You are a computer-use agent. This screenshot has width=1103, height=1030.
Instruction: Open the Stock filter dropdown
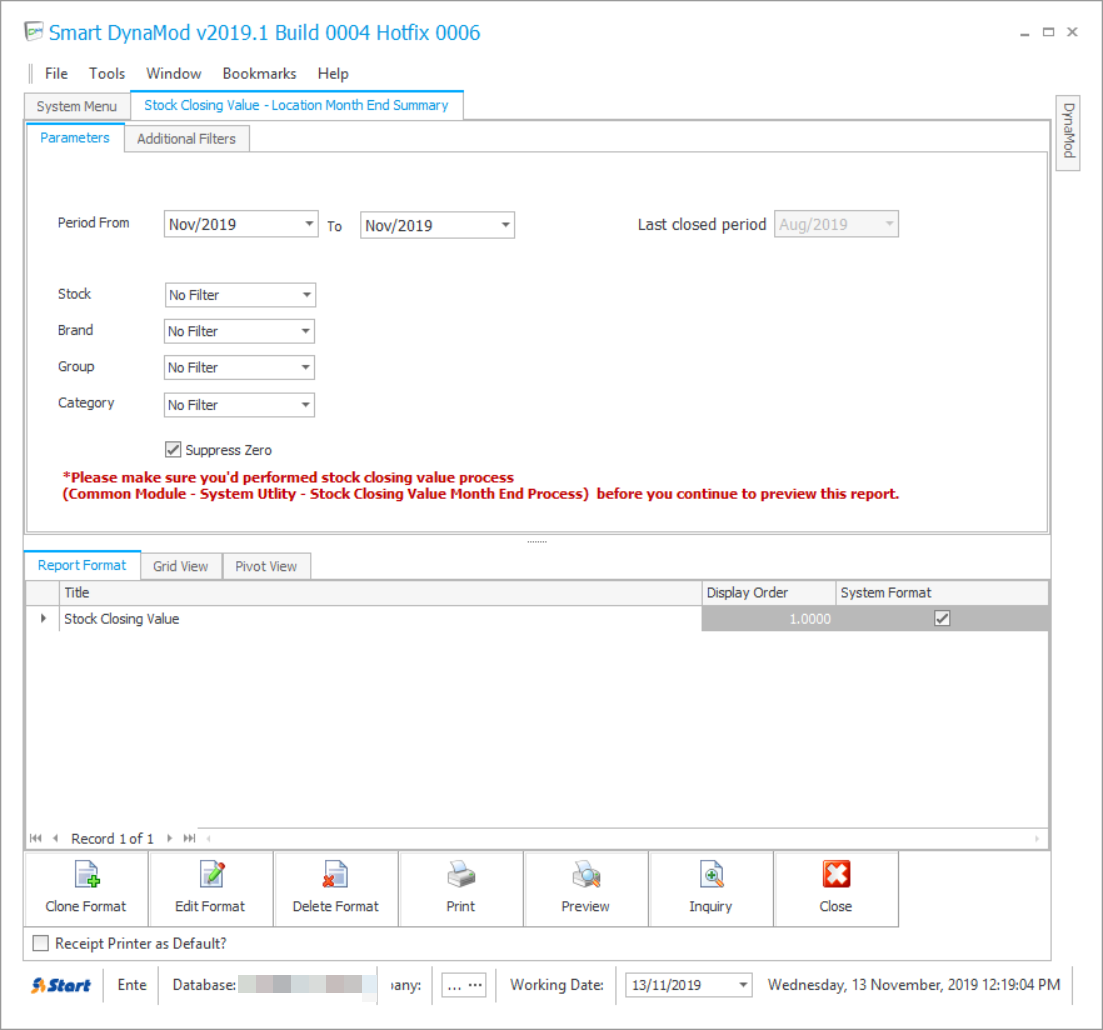307,295
